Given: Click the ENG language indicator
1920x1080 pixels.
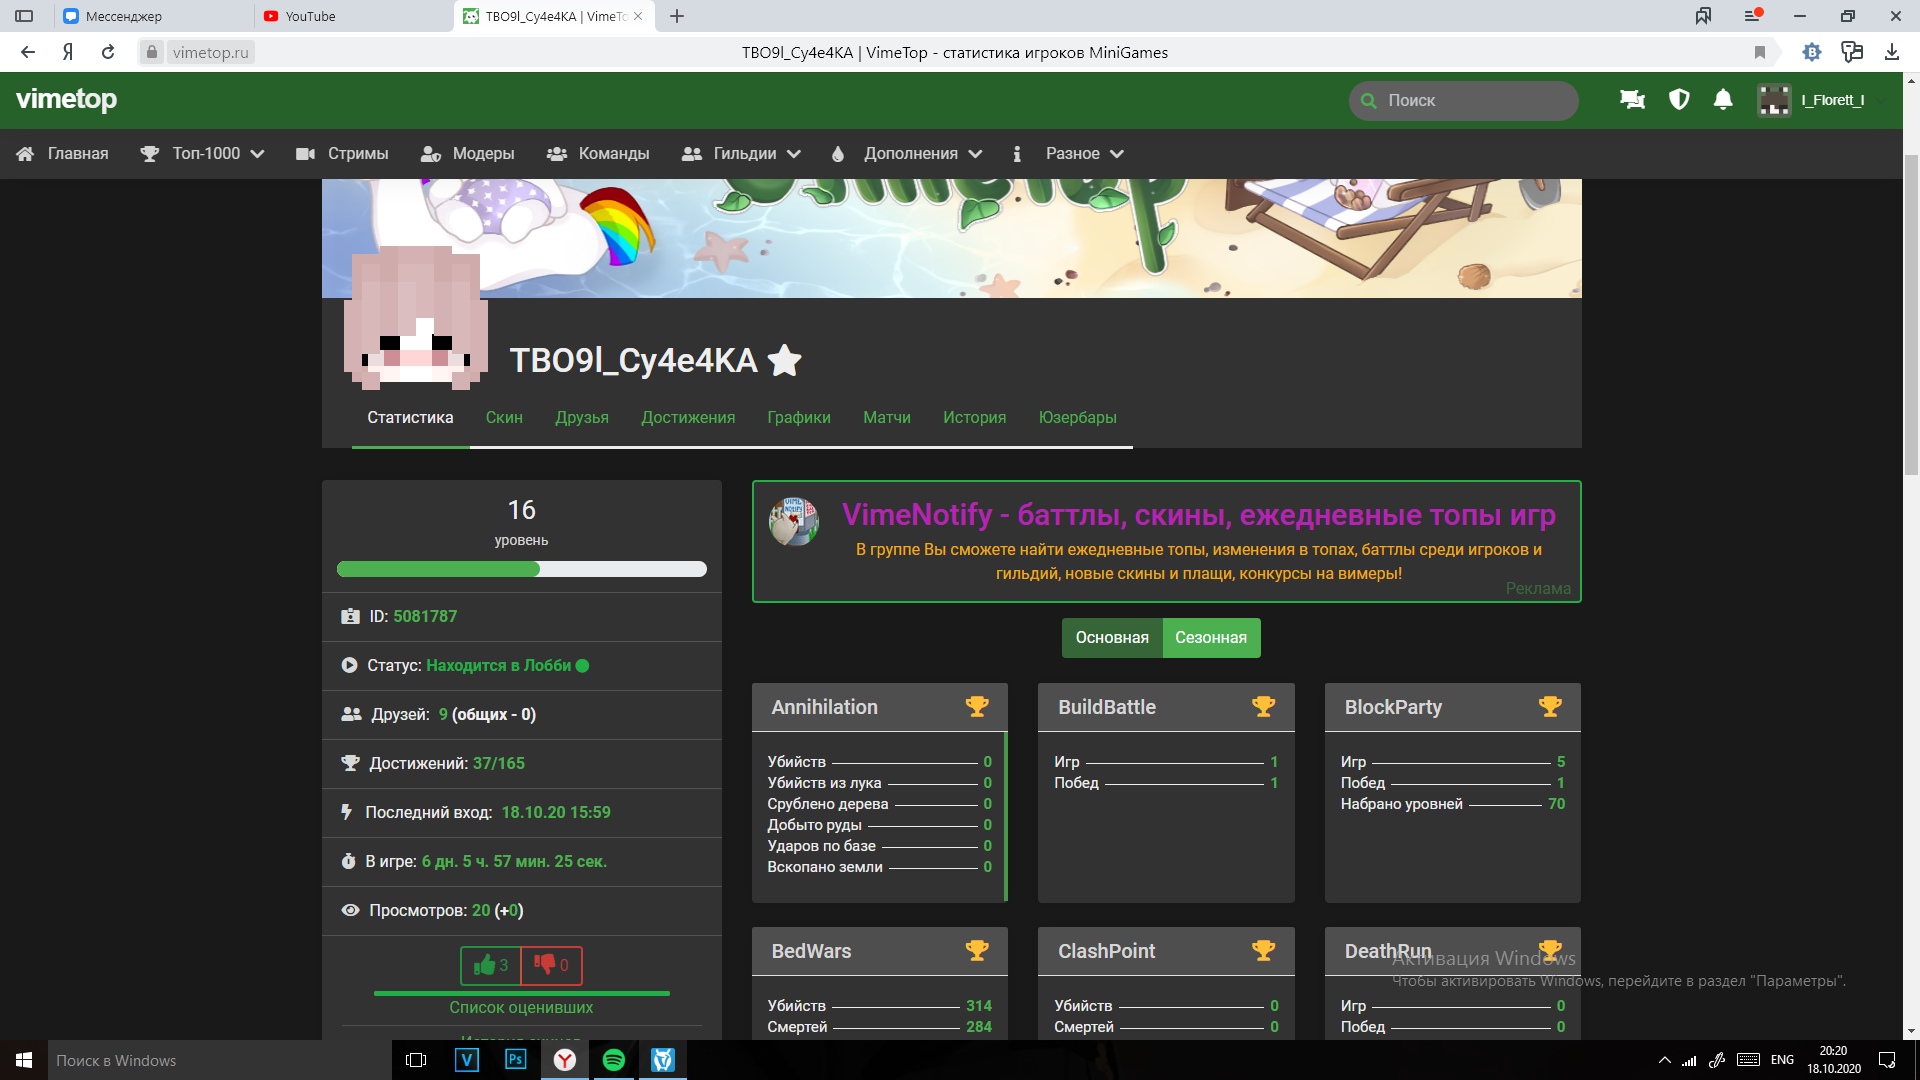Looking at the screenshot, I should (x=1782, y=1060).
